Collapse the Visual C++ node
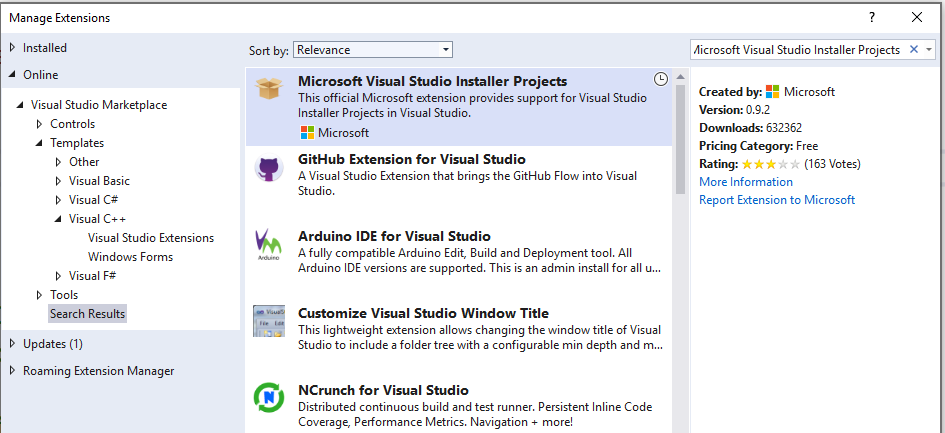The width and height of the screenshot is (945, 433). pos(59,219)
